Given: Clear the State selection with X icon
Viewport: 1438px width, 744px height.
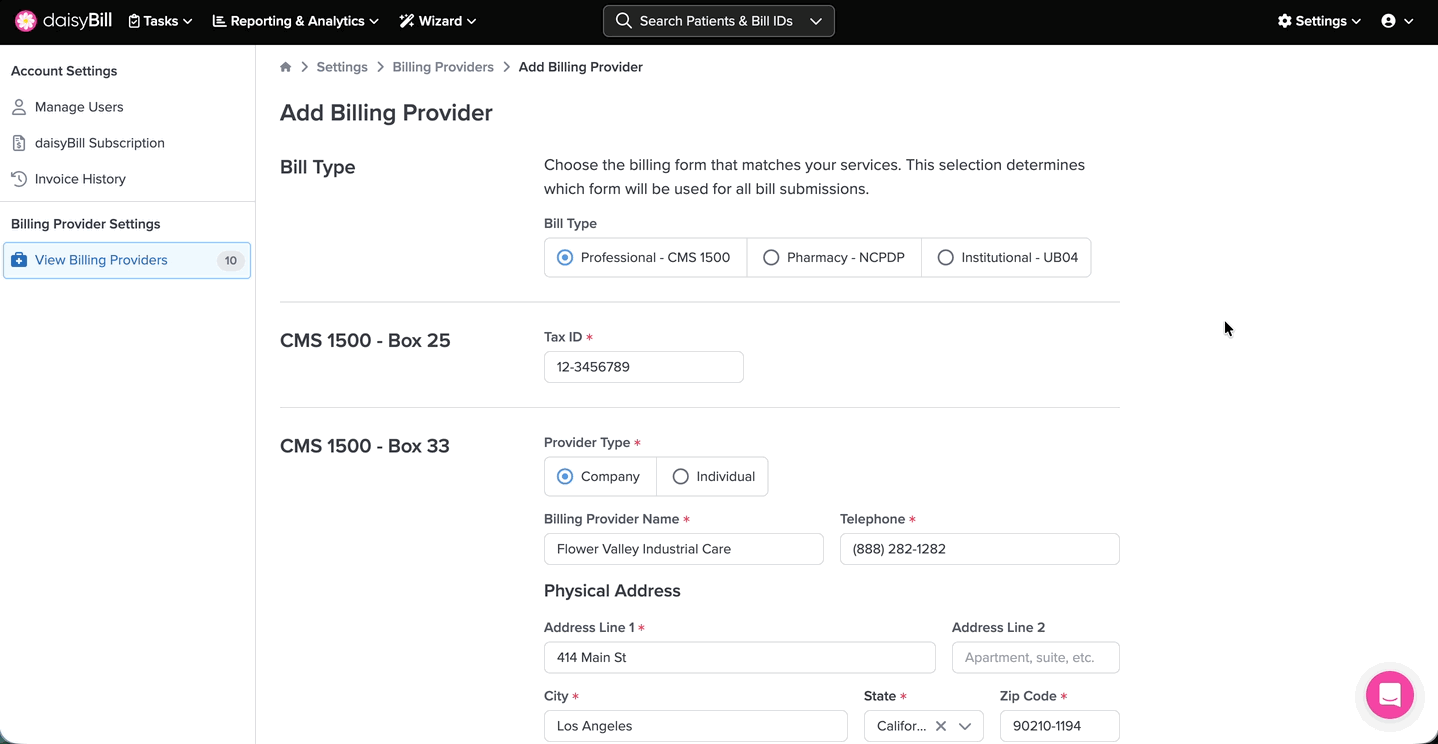Looking at the screenshot, I should [x=940, y=726].
